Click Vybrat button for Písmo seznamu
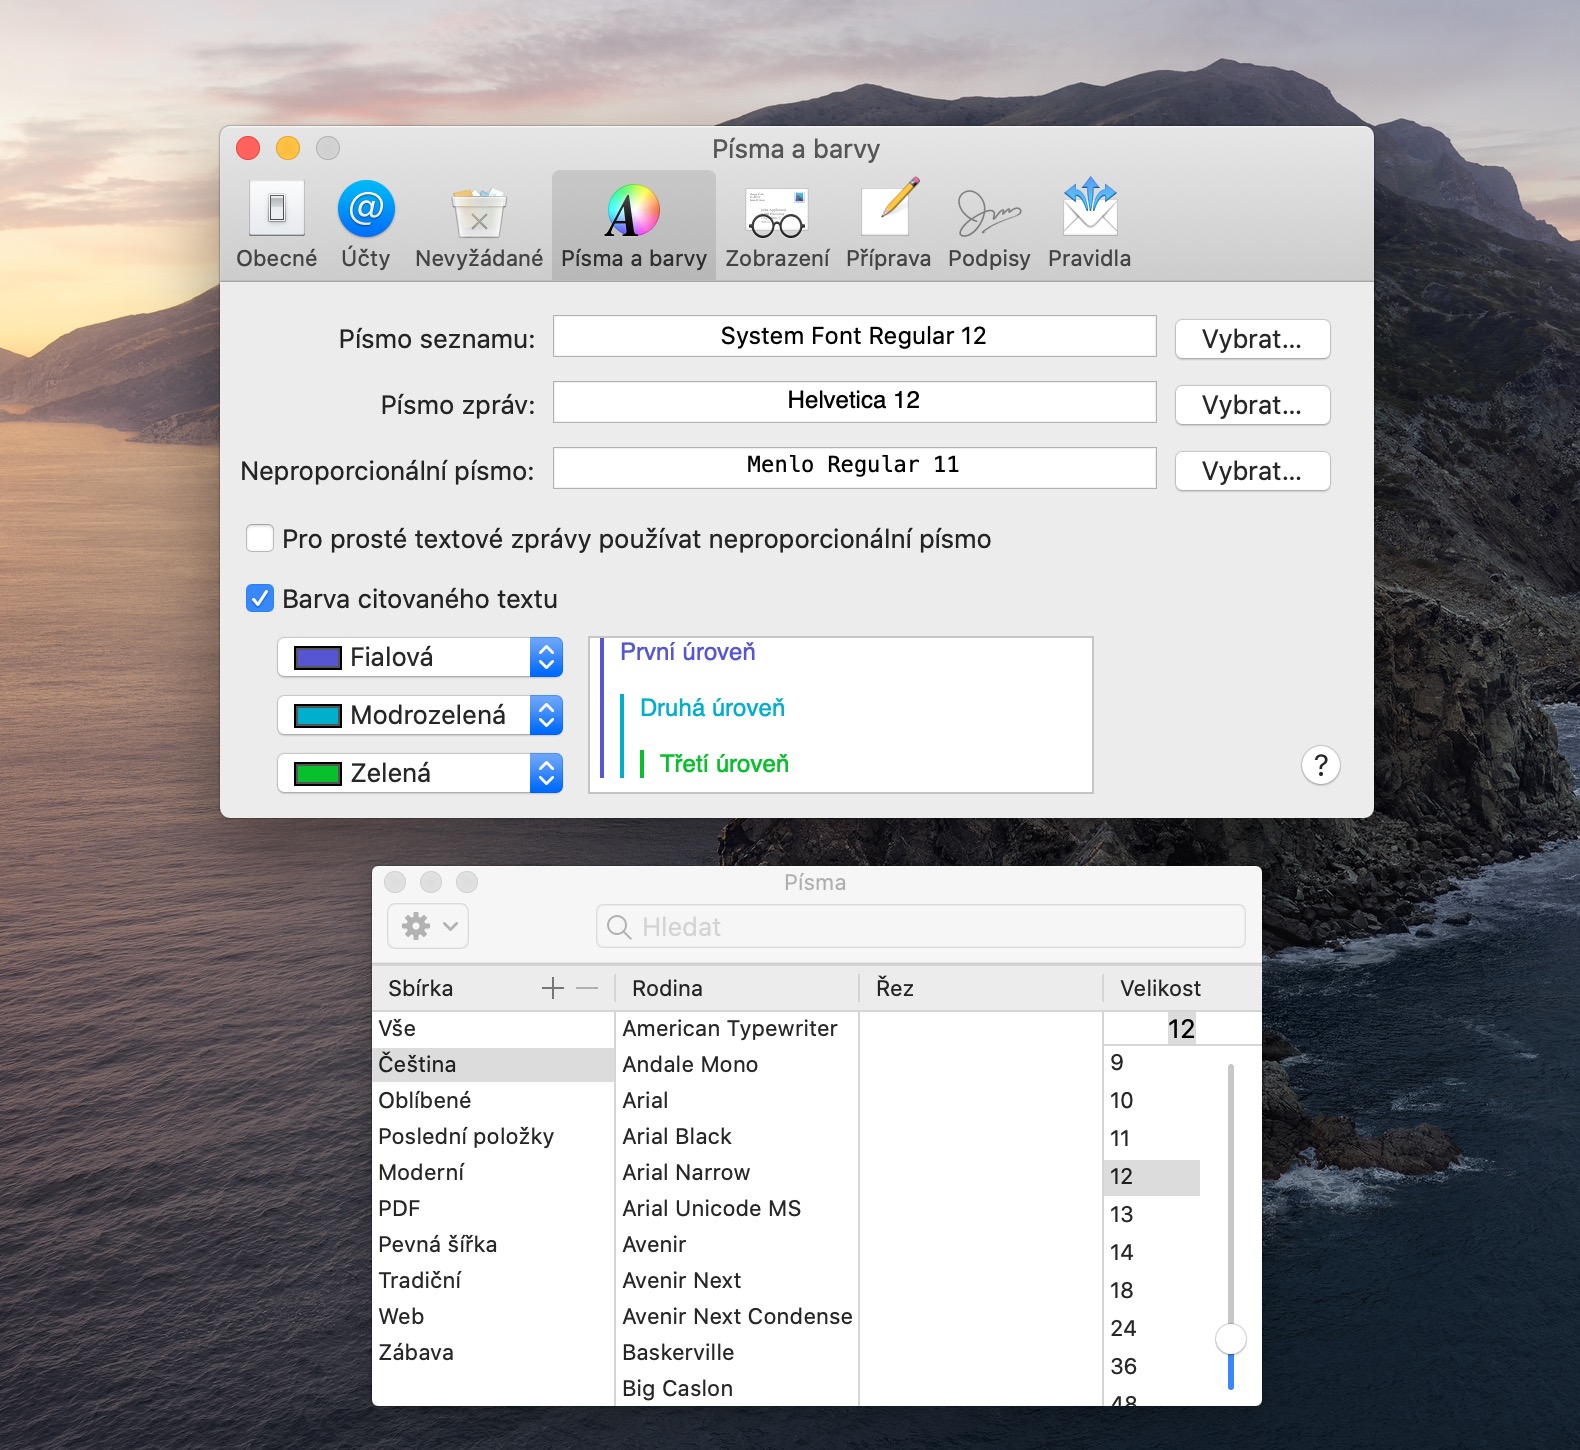1580x1450 pixels. (1252, 339)
